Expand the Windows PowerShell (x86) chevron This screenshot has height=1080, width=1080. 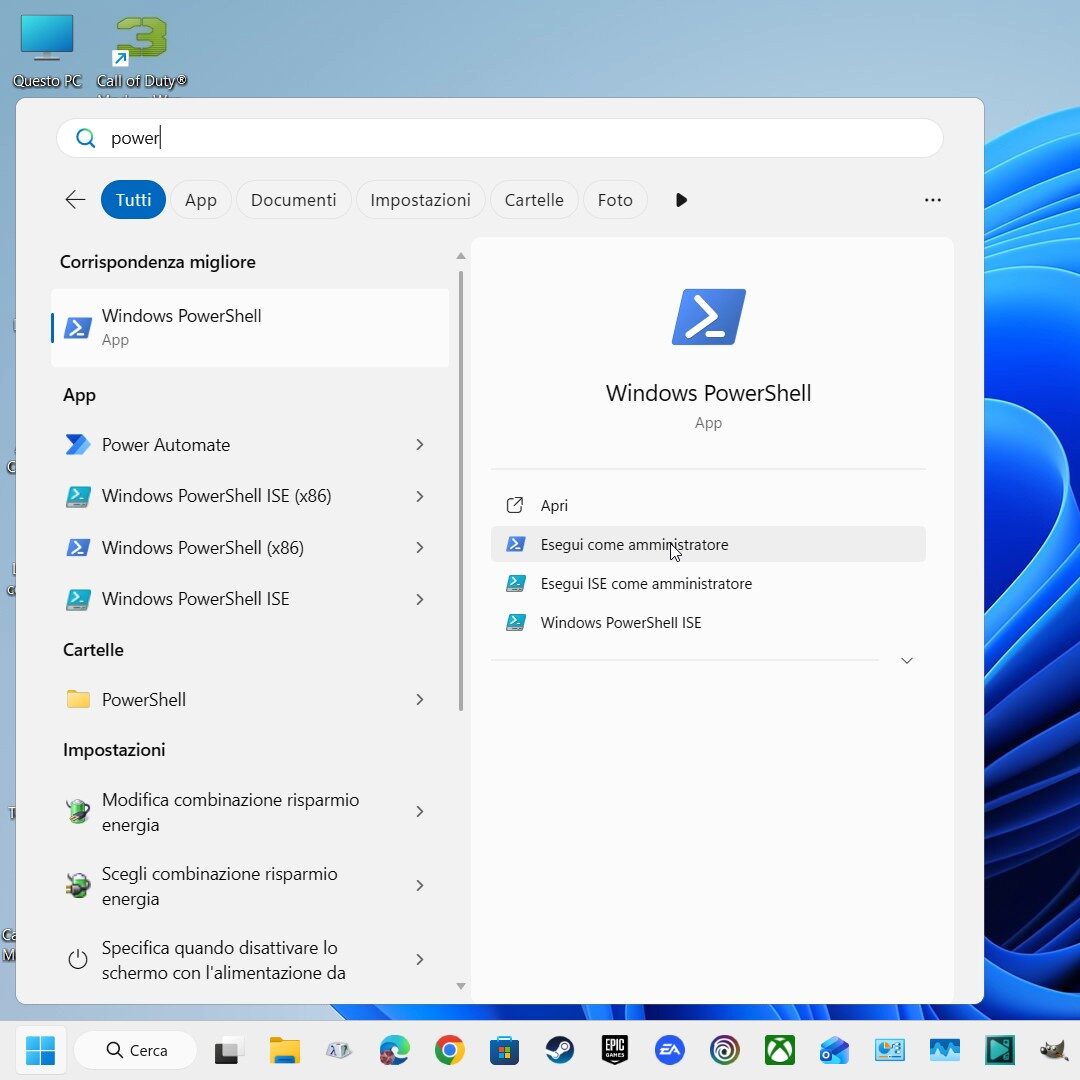point(419,548)
